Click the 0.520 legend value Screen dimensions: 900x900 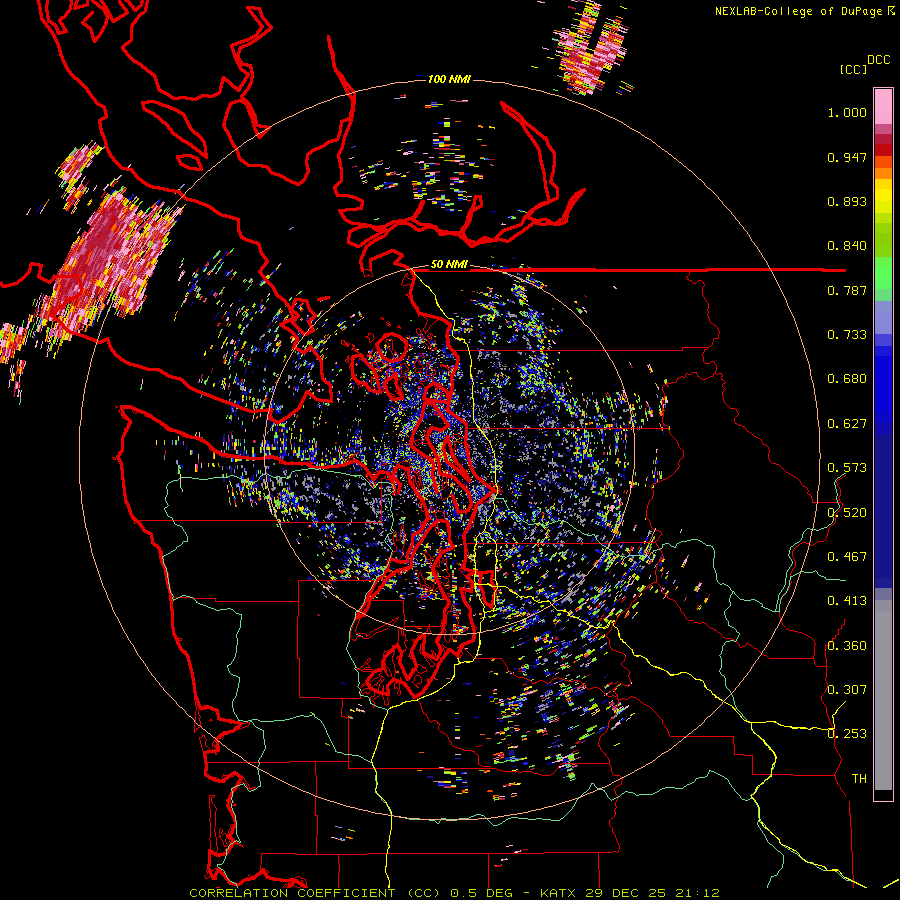click(847, 513)
